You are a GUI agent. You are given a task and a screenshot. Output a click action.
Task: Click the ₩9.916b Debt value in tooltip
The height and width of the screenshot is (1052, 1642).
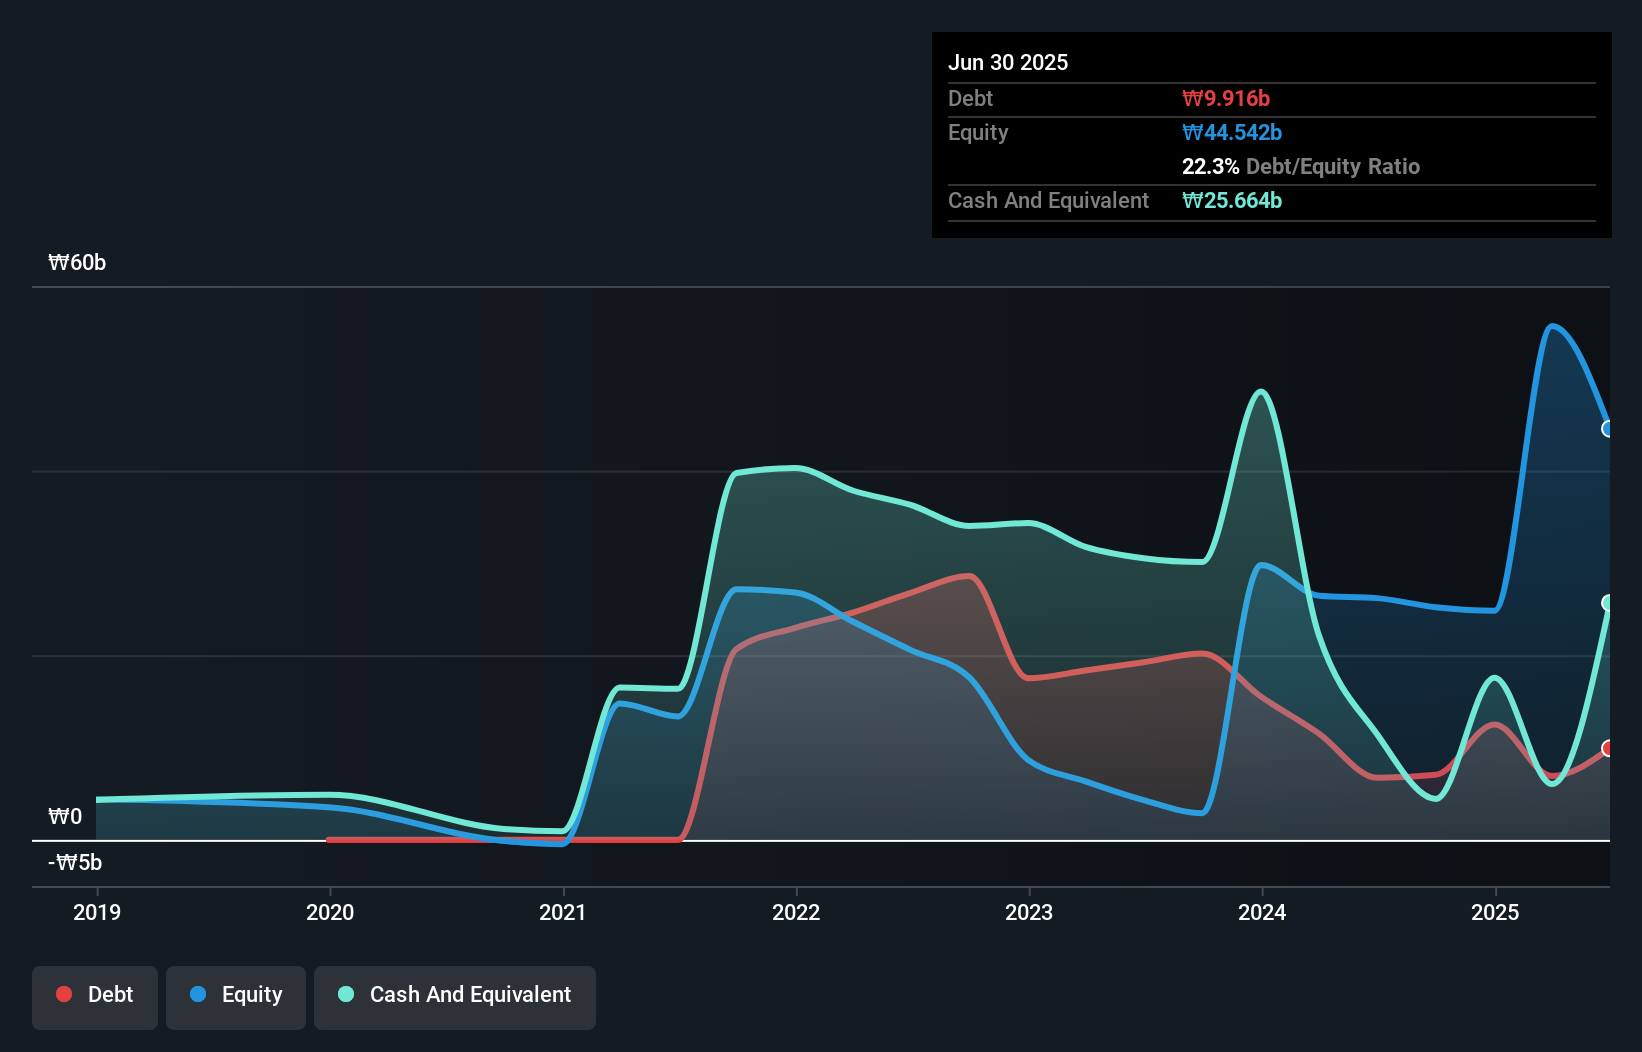(x=1226, y=98)
